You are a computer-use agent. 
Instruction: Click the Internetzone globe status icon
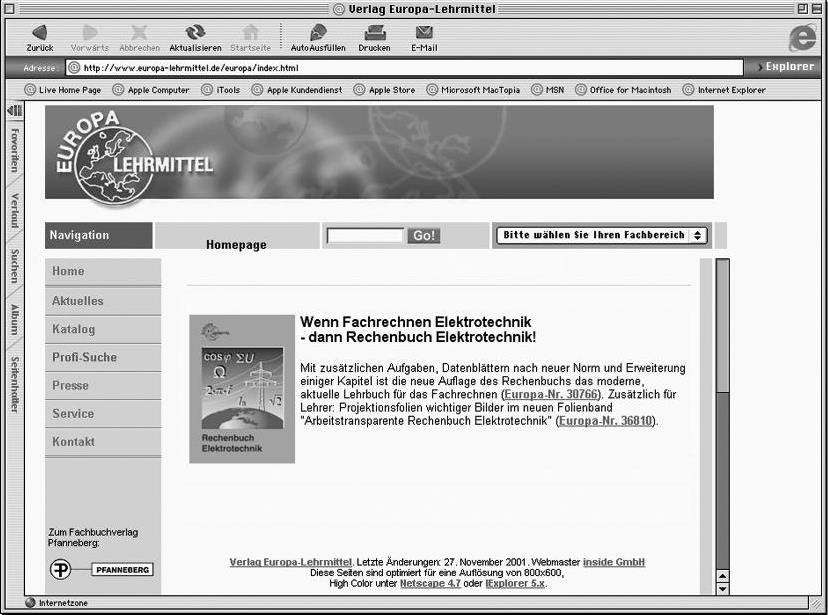pos(30,602)
